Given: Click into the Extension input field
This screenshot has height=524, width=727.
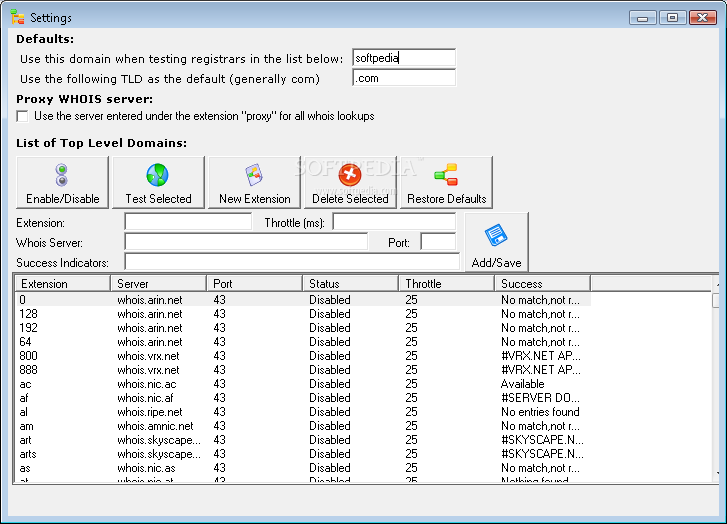Looking at the screenshot, I should pyautogui.click(x=188, y=222).
